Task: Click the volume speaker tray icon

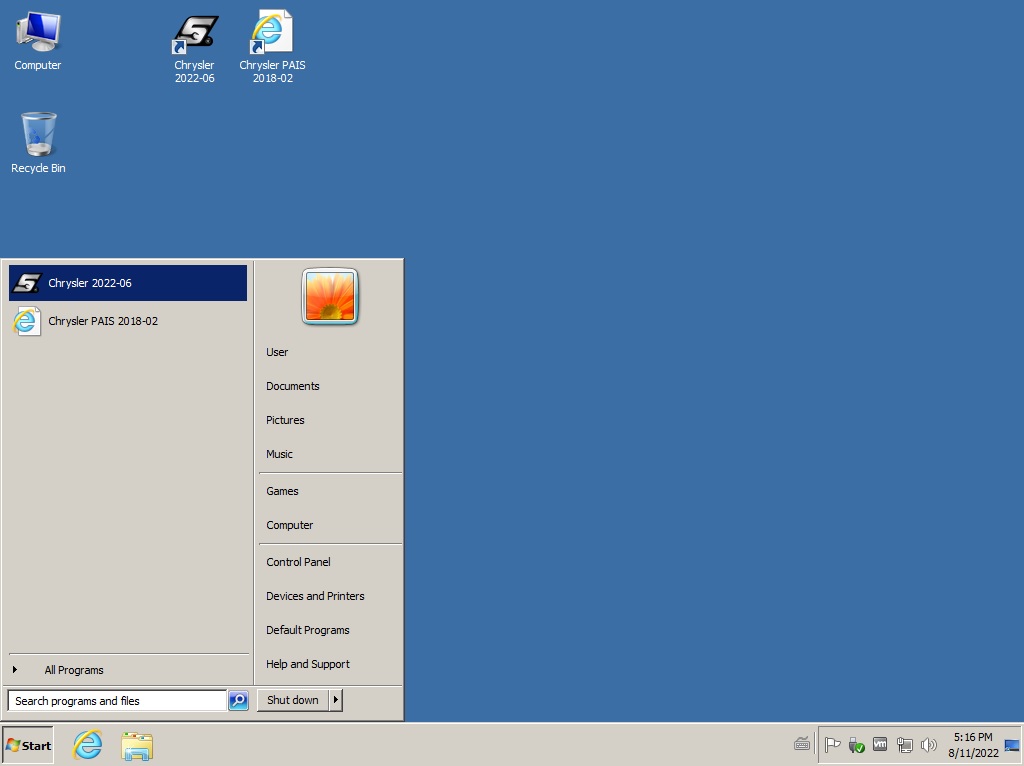Action: tap(928, 744)
